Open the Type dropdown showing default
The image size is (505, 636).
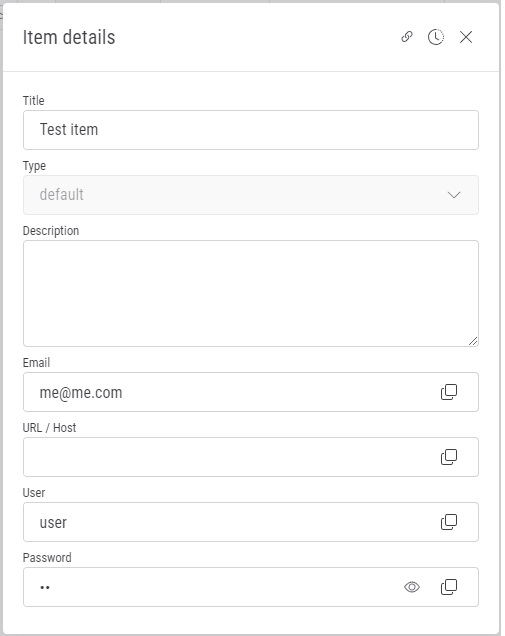click(x=251, y=195)
